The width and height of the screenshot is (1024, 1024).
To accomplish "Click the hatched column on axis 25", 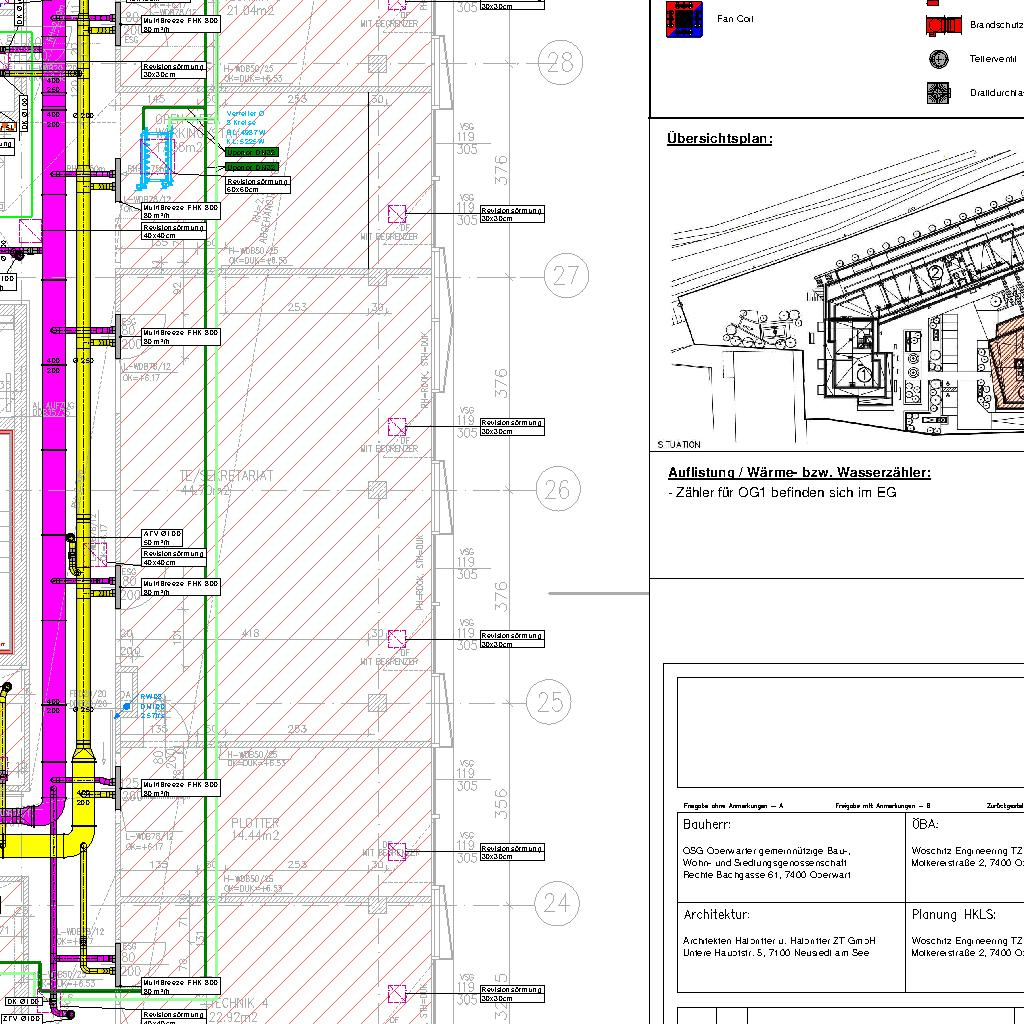I will click(377, 703).
